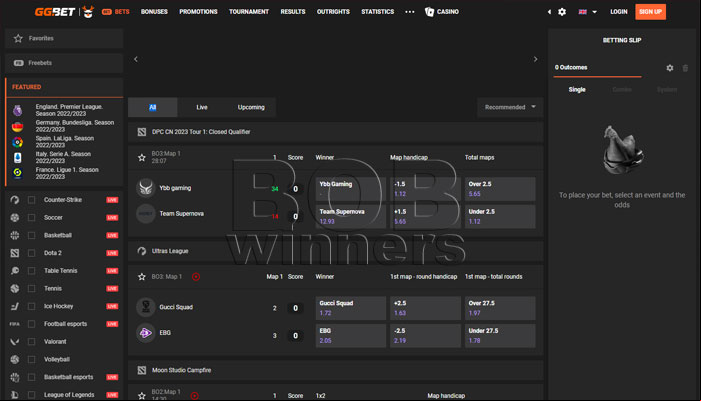Tick the Dota 2 checkbox
The image size is (701, 401).
click(x=31, y=253)
